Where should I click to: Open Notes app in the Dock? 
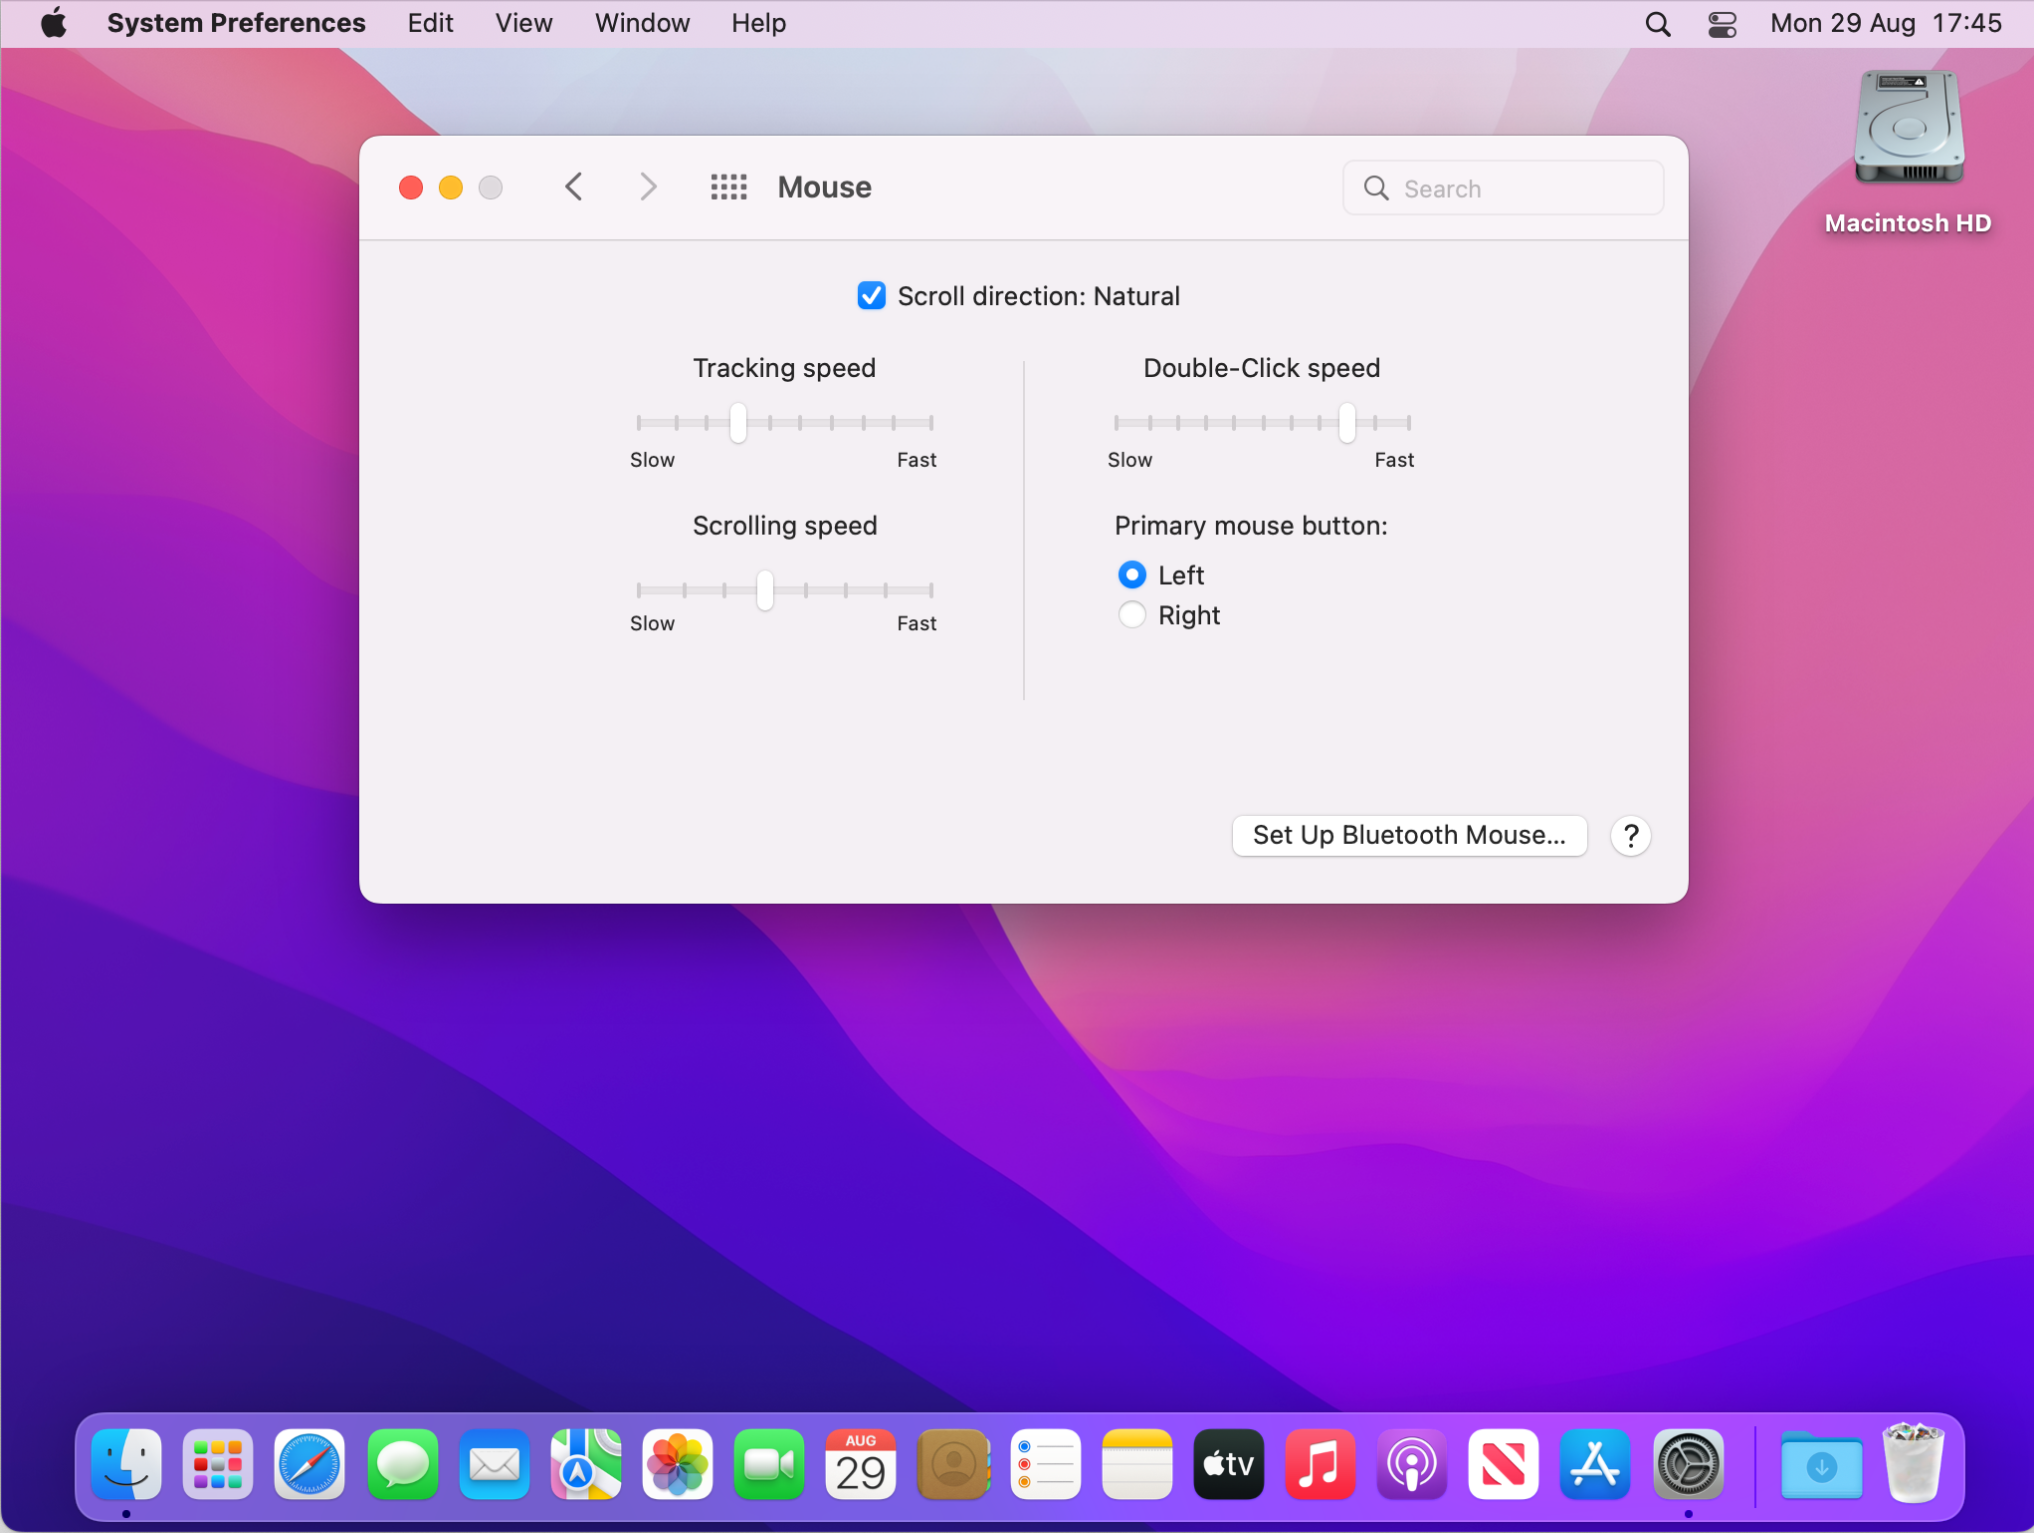point(1137,1465)
